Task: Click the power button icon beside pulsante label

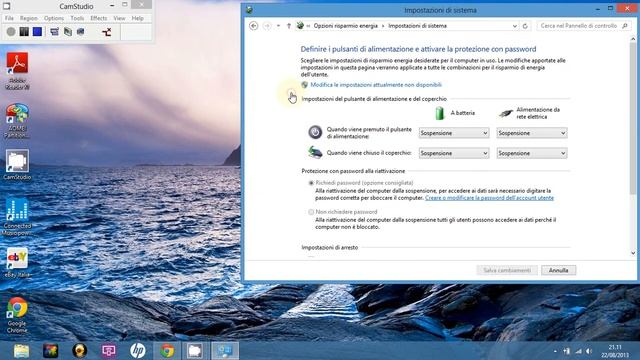Action: tap(315, 132)
